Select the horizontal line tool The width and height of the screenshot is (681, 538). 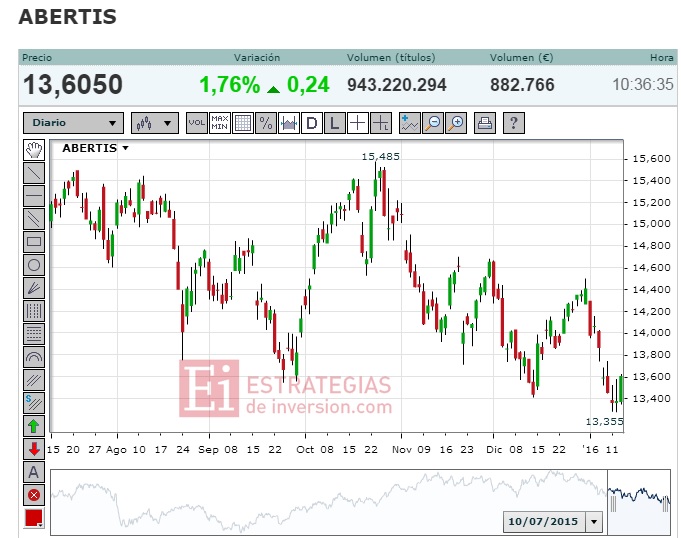click(x=33, y=196)
